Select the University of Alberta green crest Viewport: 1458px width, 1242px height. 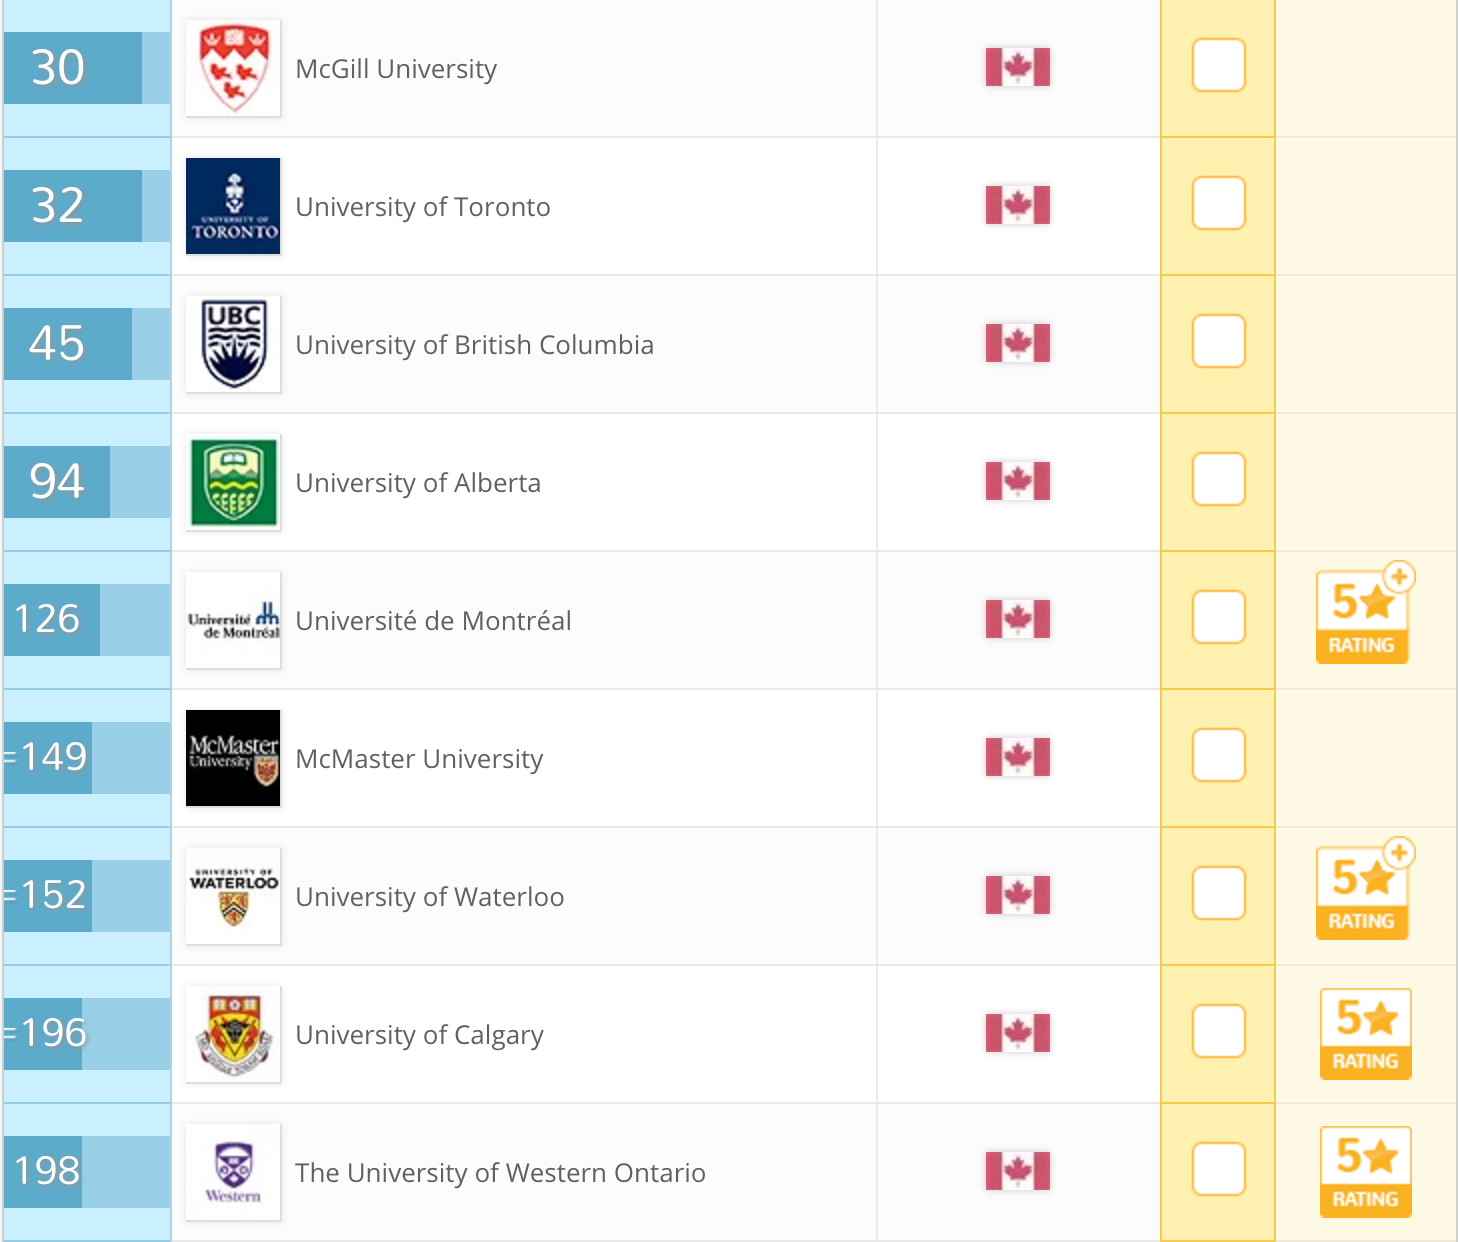tap(233, 482)
